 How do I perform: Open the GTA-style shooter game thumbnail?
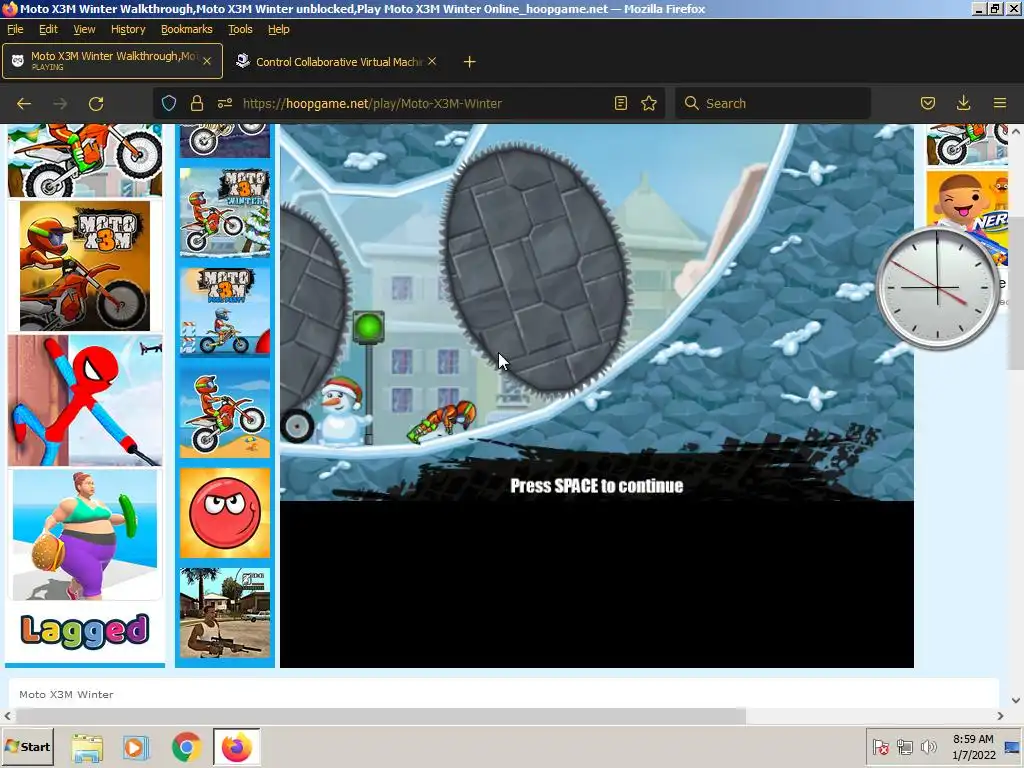225,613
